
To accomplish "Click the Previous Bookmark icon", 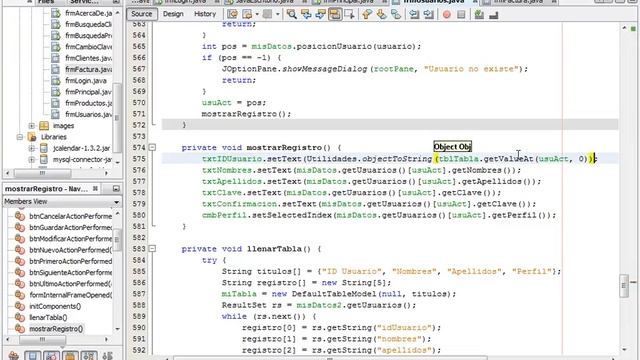I will 367,15.
